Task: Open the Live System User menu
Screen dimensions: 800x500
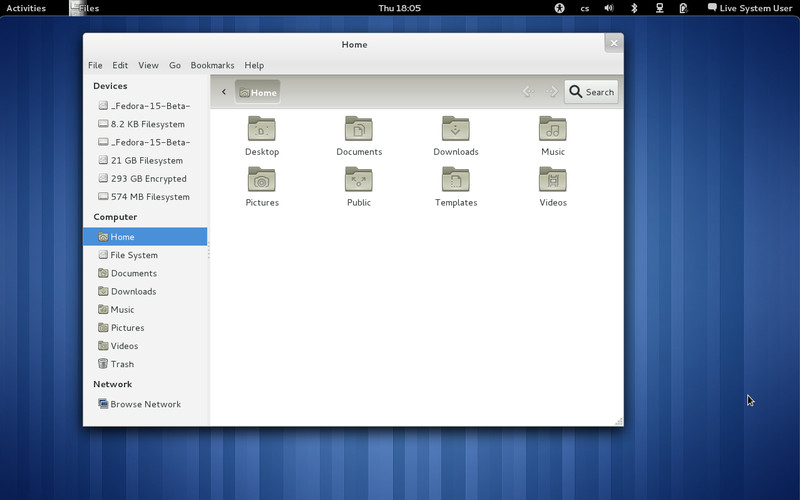Action: (x=749, y=8)
